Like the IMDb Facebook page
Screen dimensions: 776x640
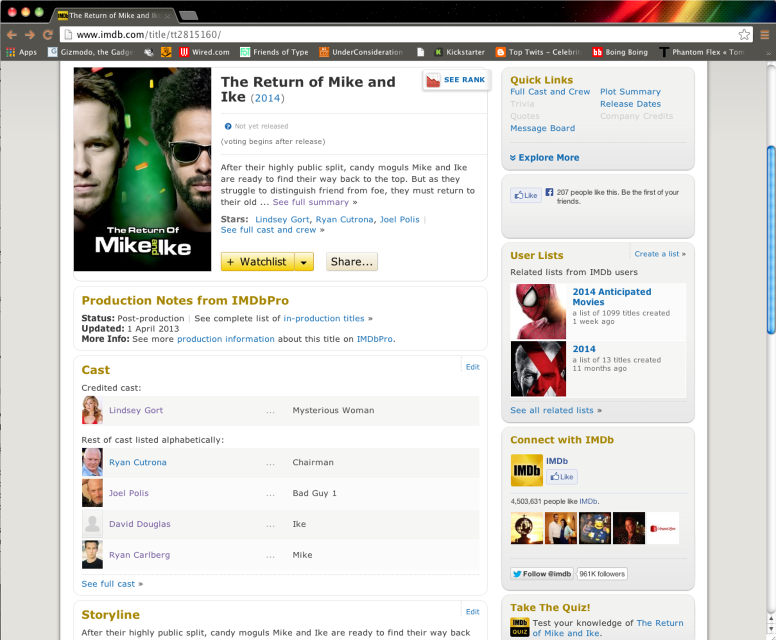[562, 477]
